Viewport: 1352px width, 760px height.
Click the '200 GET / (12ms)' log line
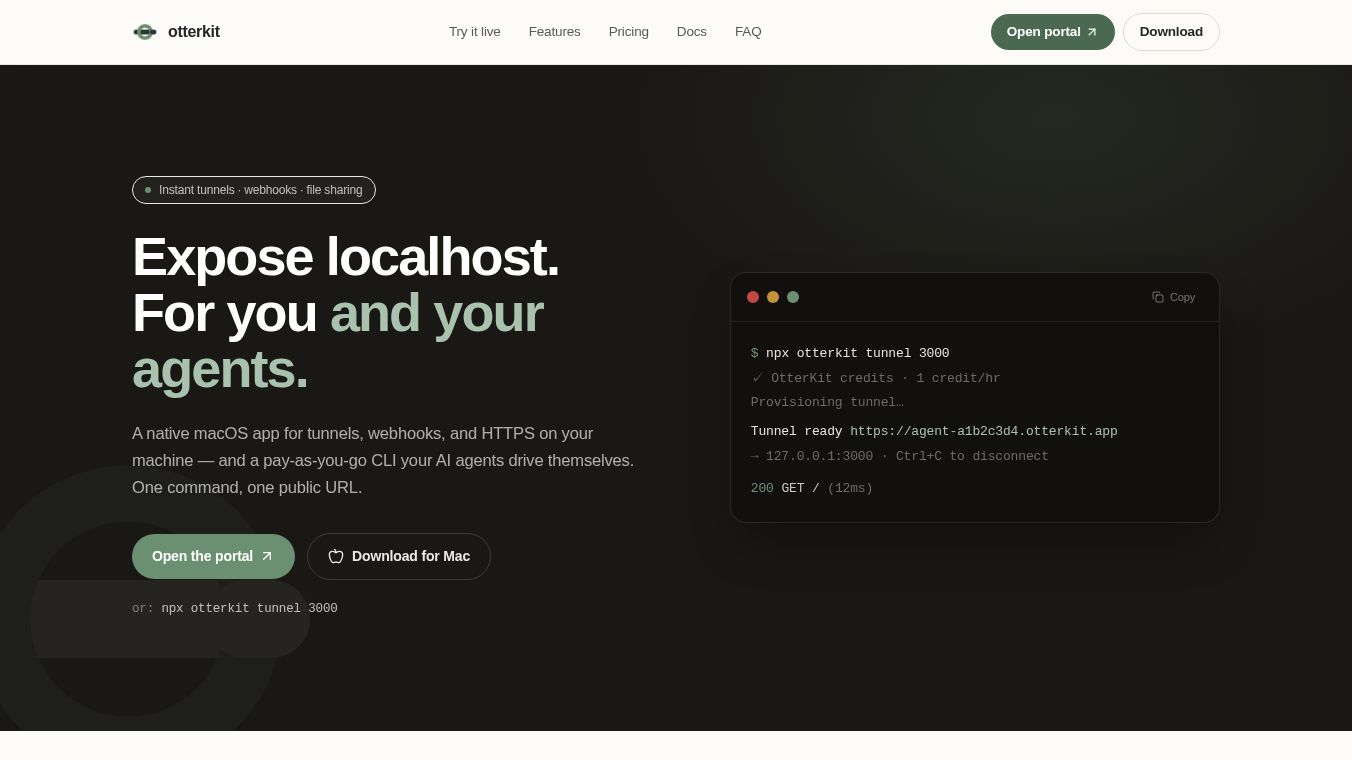pos(812,489)
